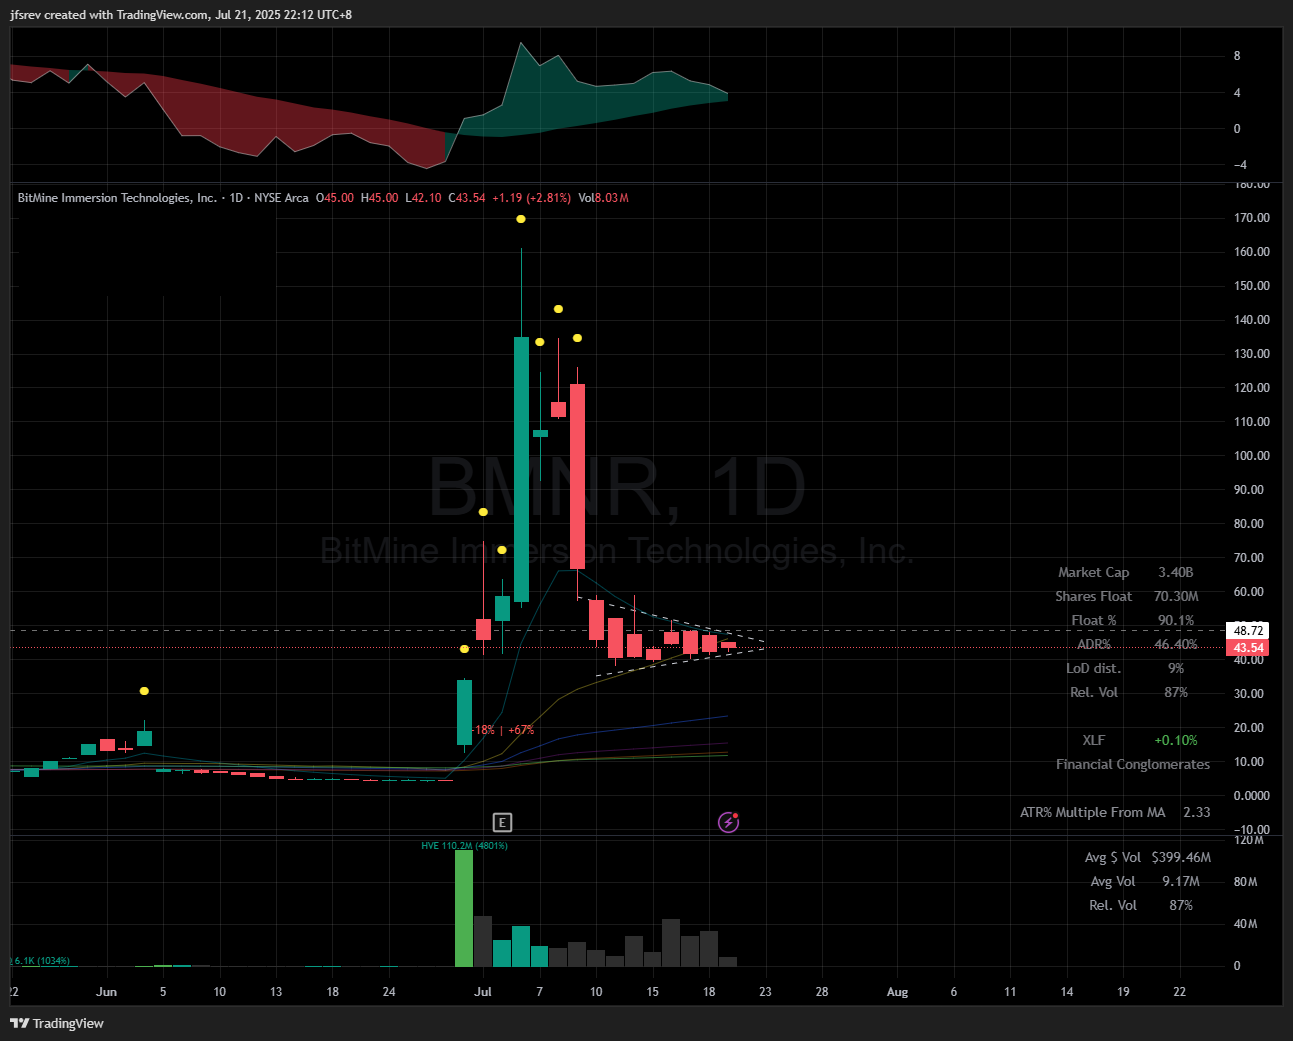Select the high value H45.00
This screenshot has height=1041, width=1293.
point(380,198)
